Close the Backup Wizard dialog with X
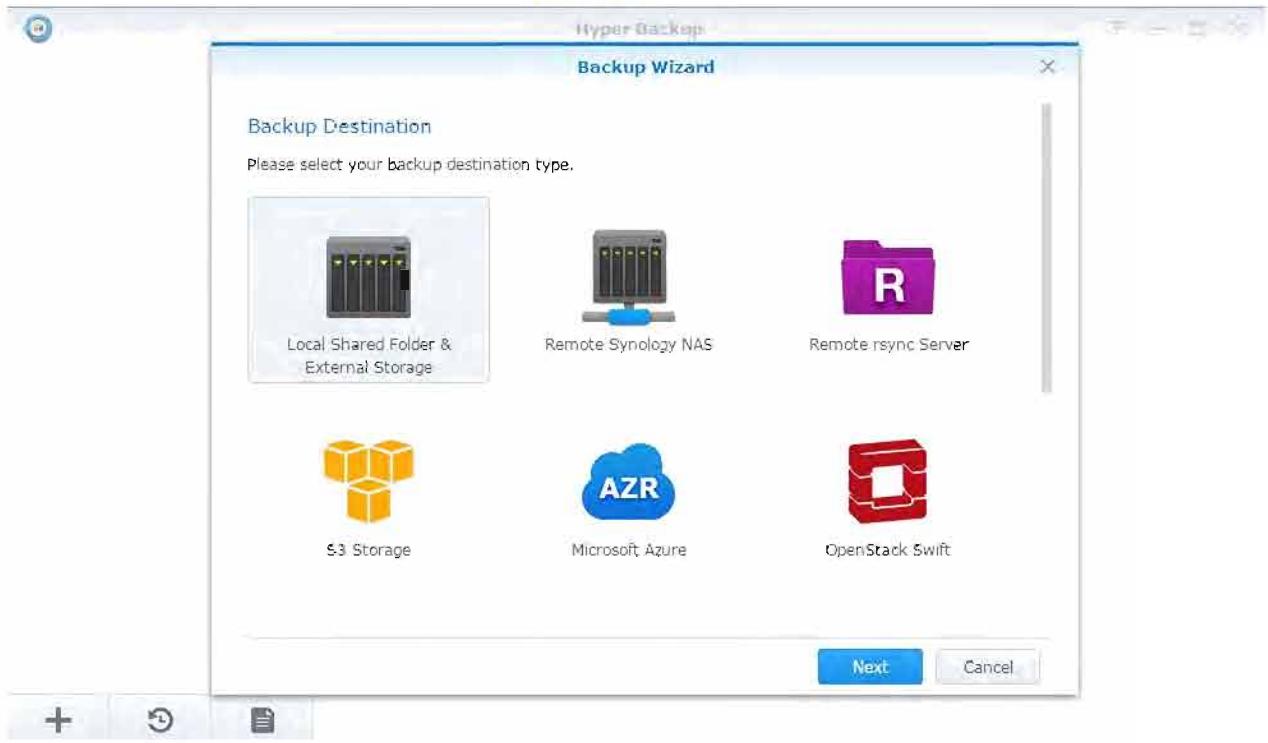1268x743 pixels. (x=1047, y=67)
